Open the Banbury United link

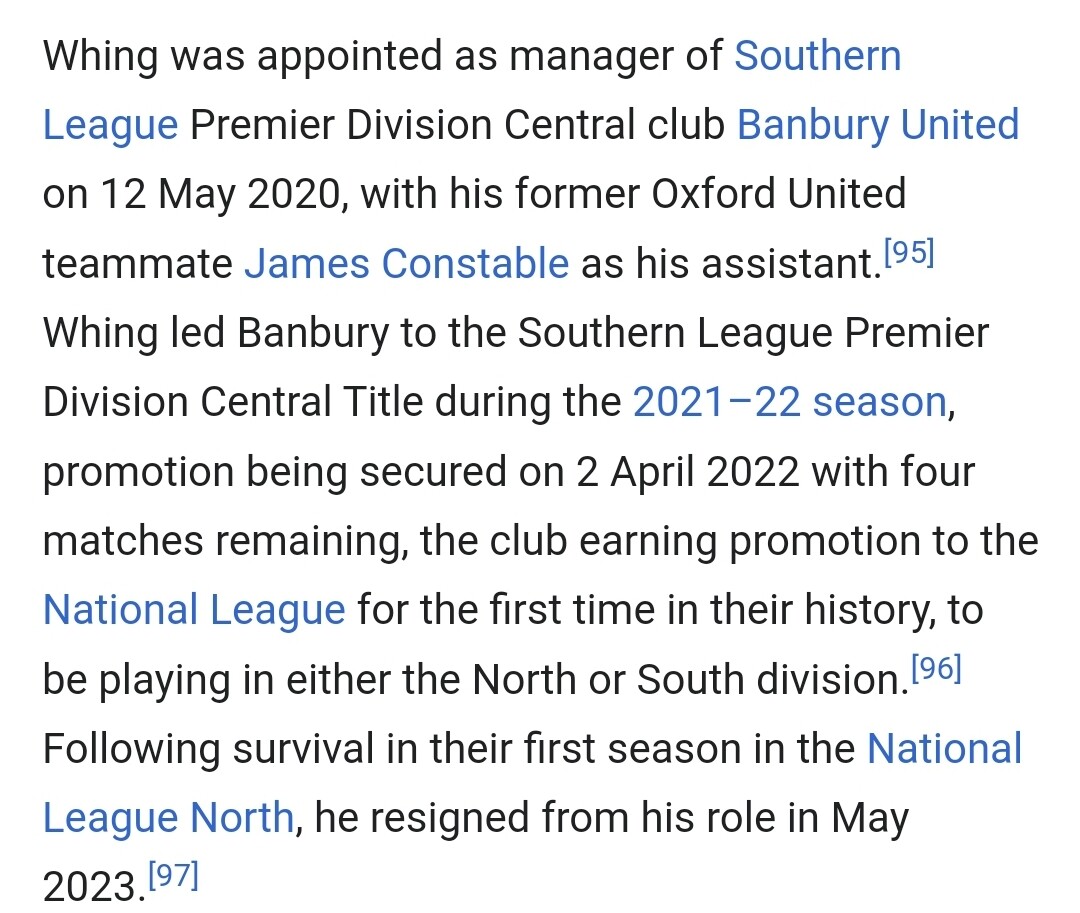pos(878,125)
